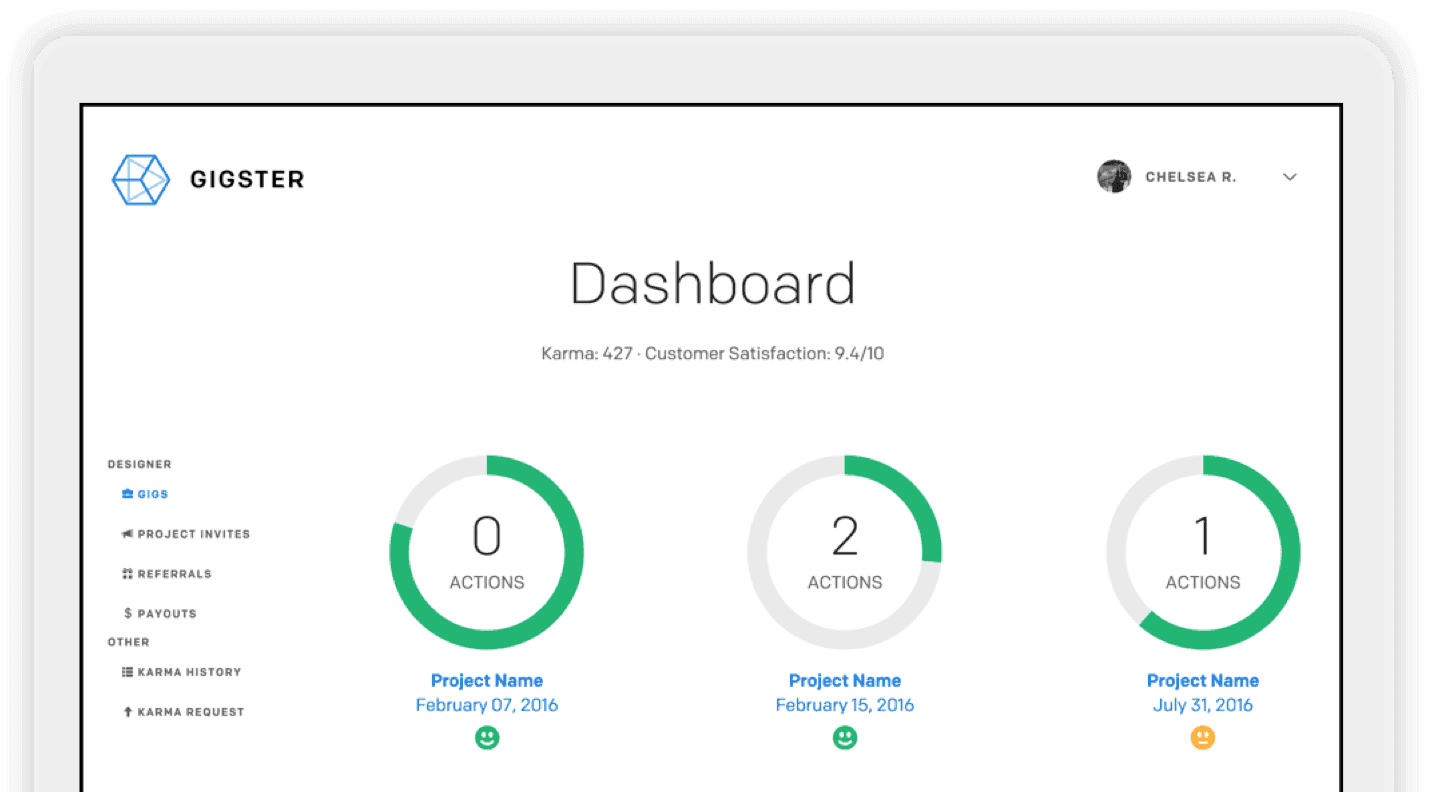The image size is (1430, 792).
Task: Click green smiley under February 07 project
Action: tap(487, 738)
